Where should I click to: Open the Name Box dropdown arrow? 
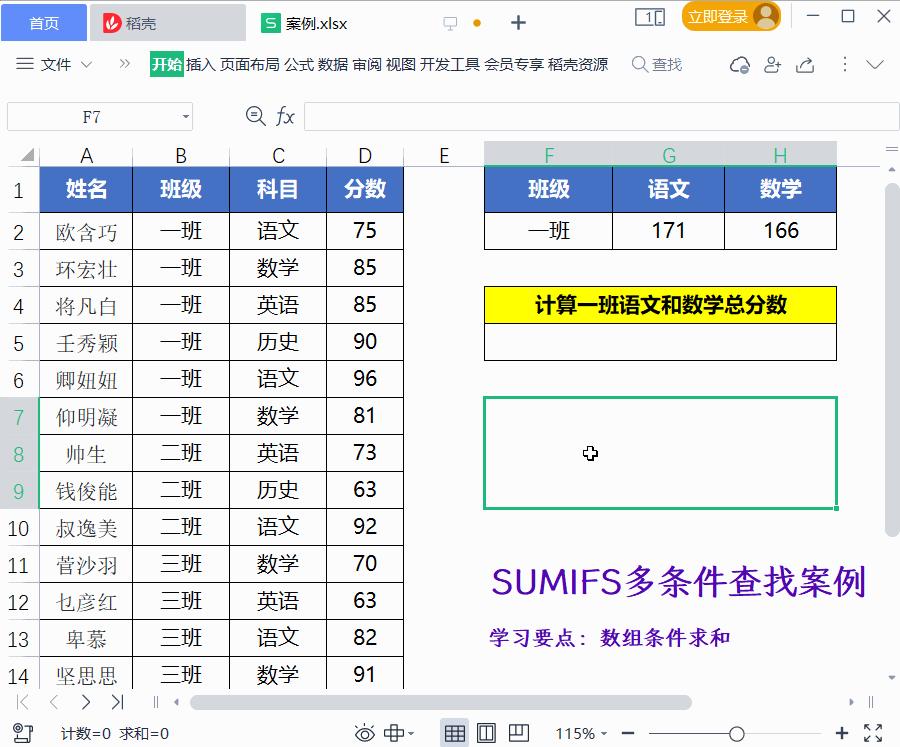[184, 116]
